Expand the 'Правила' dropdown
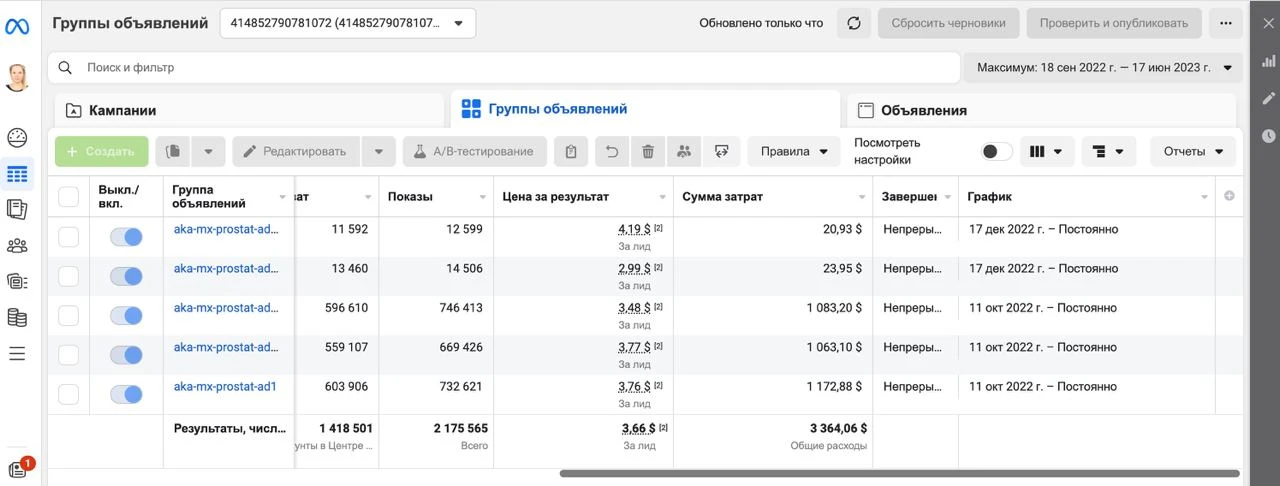The height and width of the screenshot is (486, 1280). [x=795, y=152]
